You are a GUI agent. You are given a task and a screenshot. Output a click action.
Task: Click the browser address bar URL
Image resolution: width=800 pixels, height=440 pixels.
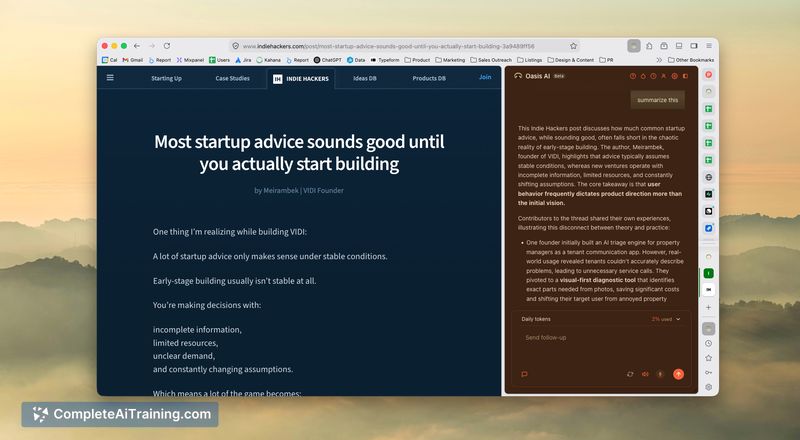pos(388,46)
